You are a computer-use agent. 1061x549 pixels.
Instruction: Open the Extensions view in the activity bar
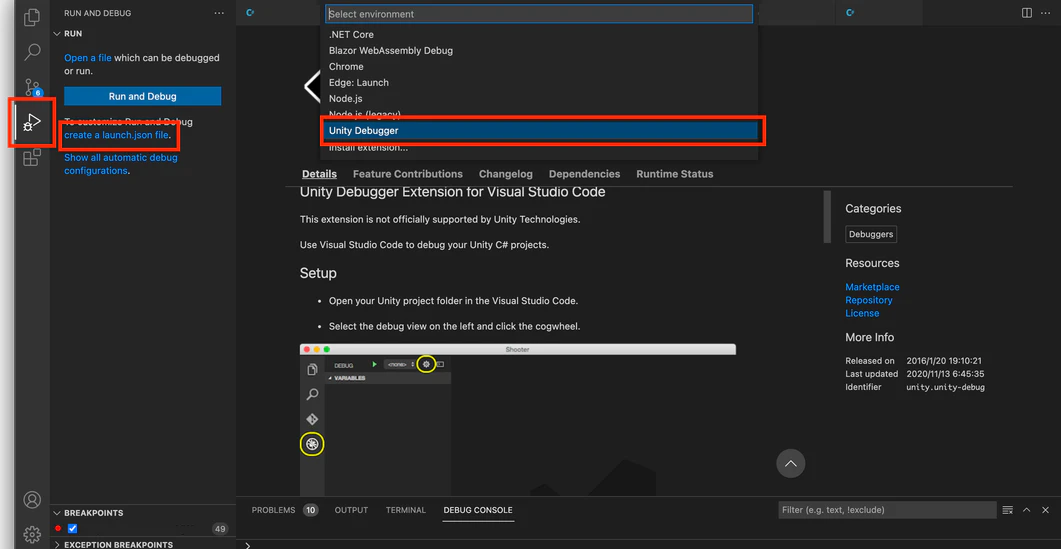32,157
